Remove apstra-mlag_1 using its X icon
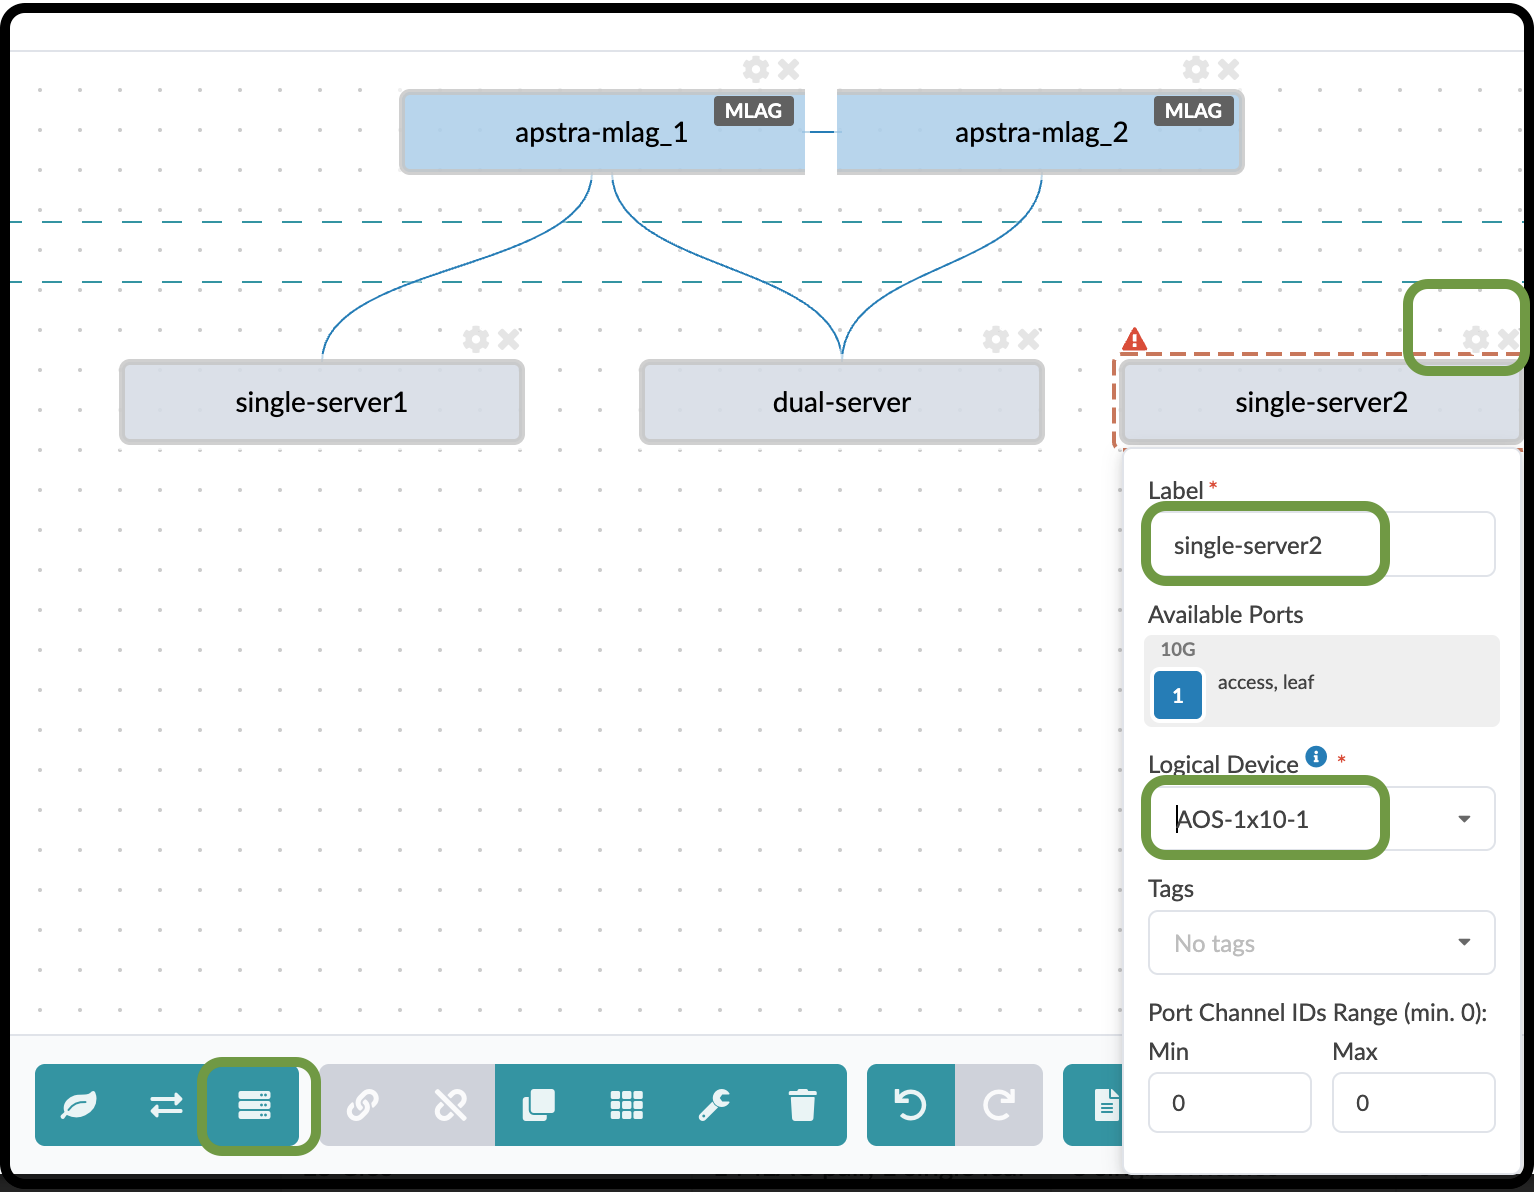Screen dimensions: 1534x1192 pyautogui.click(x=789, y=69)
